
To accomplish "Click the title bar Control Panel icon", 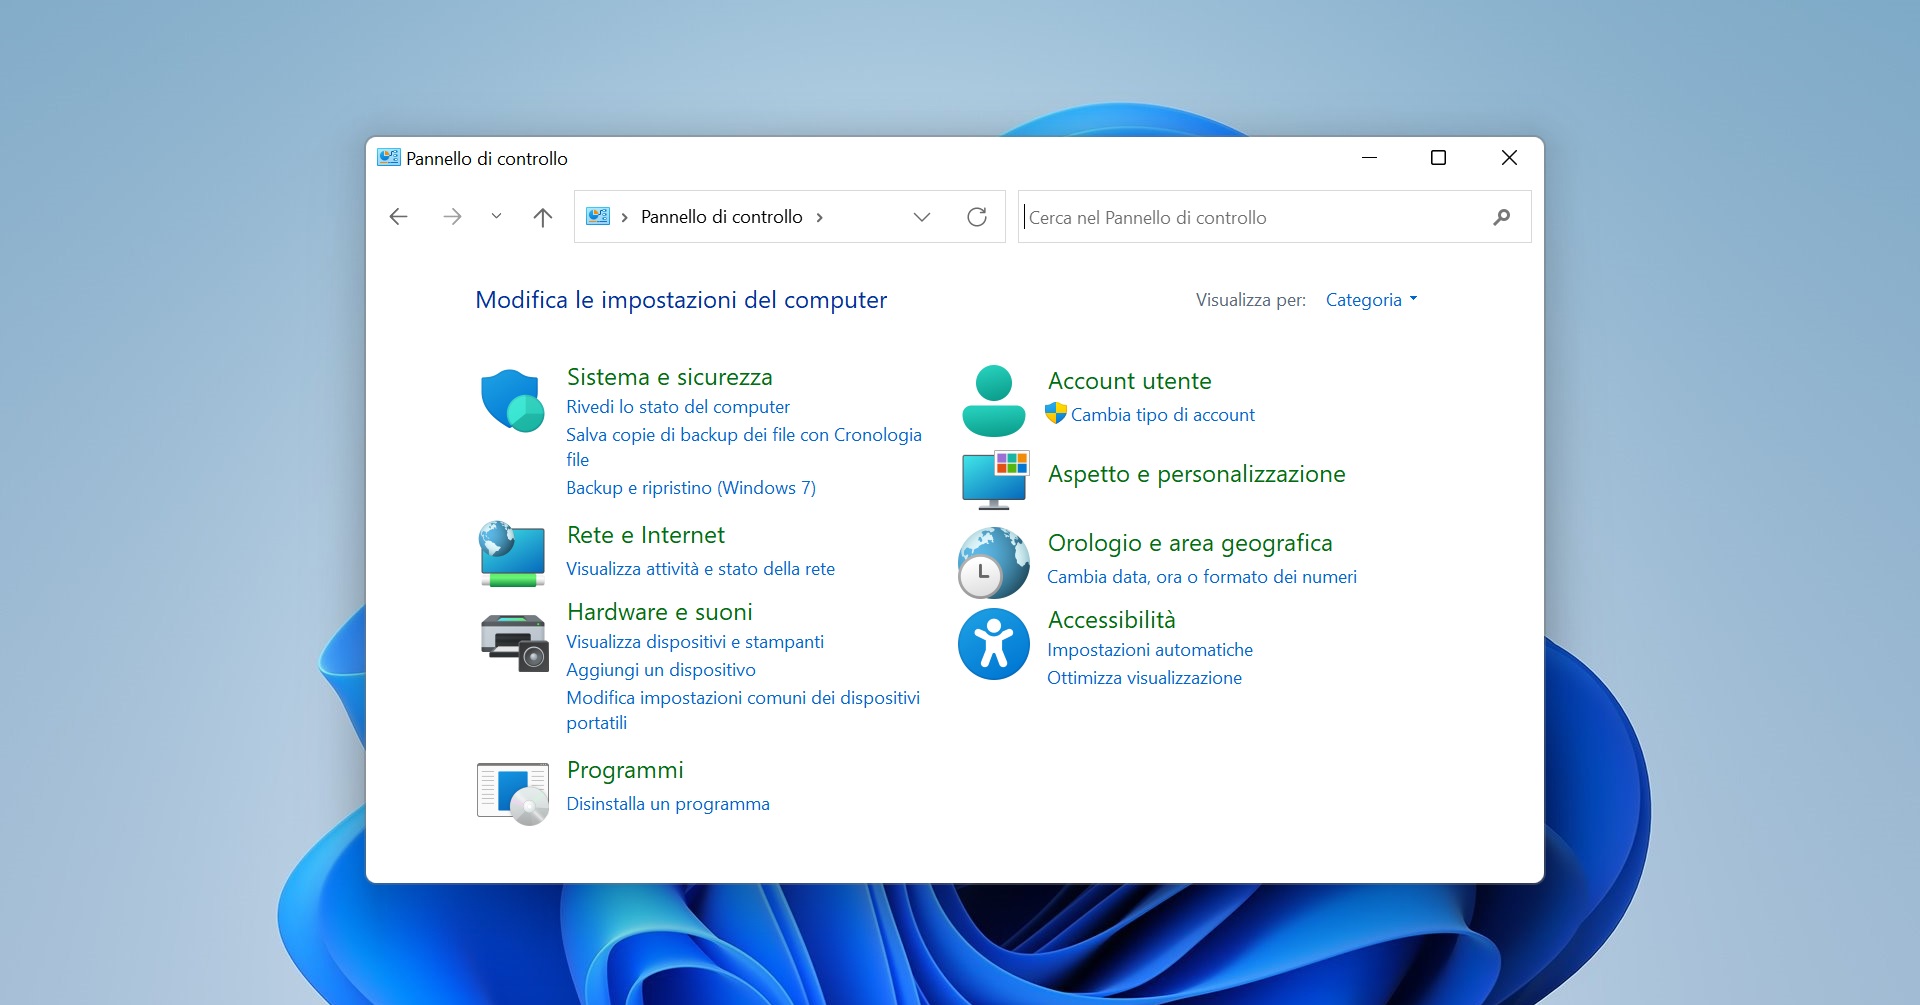I will pyautogui.click(x=389, y=157).
